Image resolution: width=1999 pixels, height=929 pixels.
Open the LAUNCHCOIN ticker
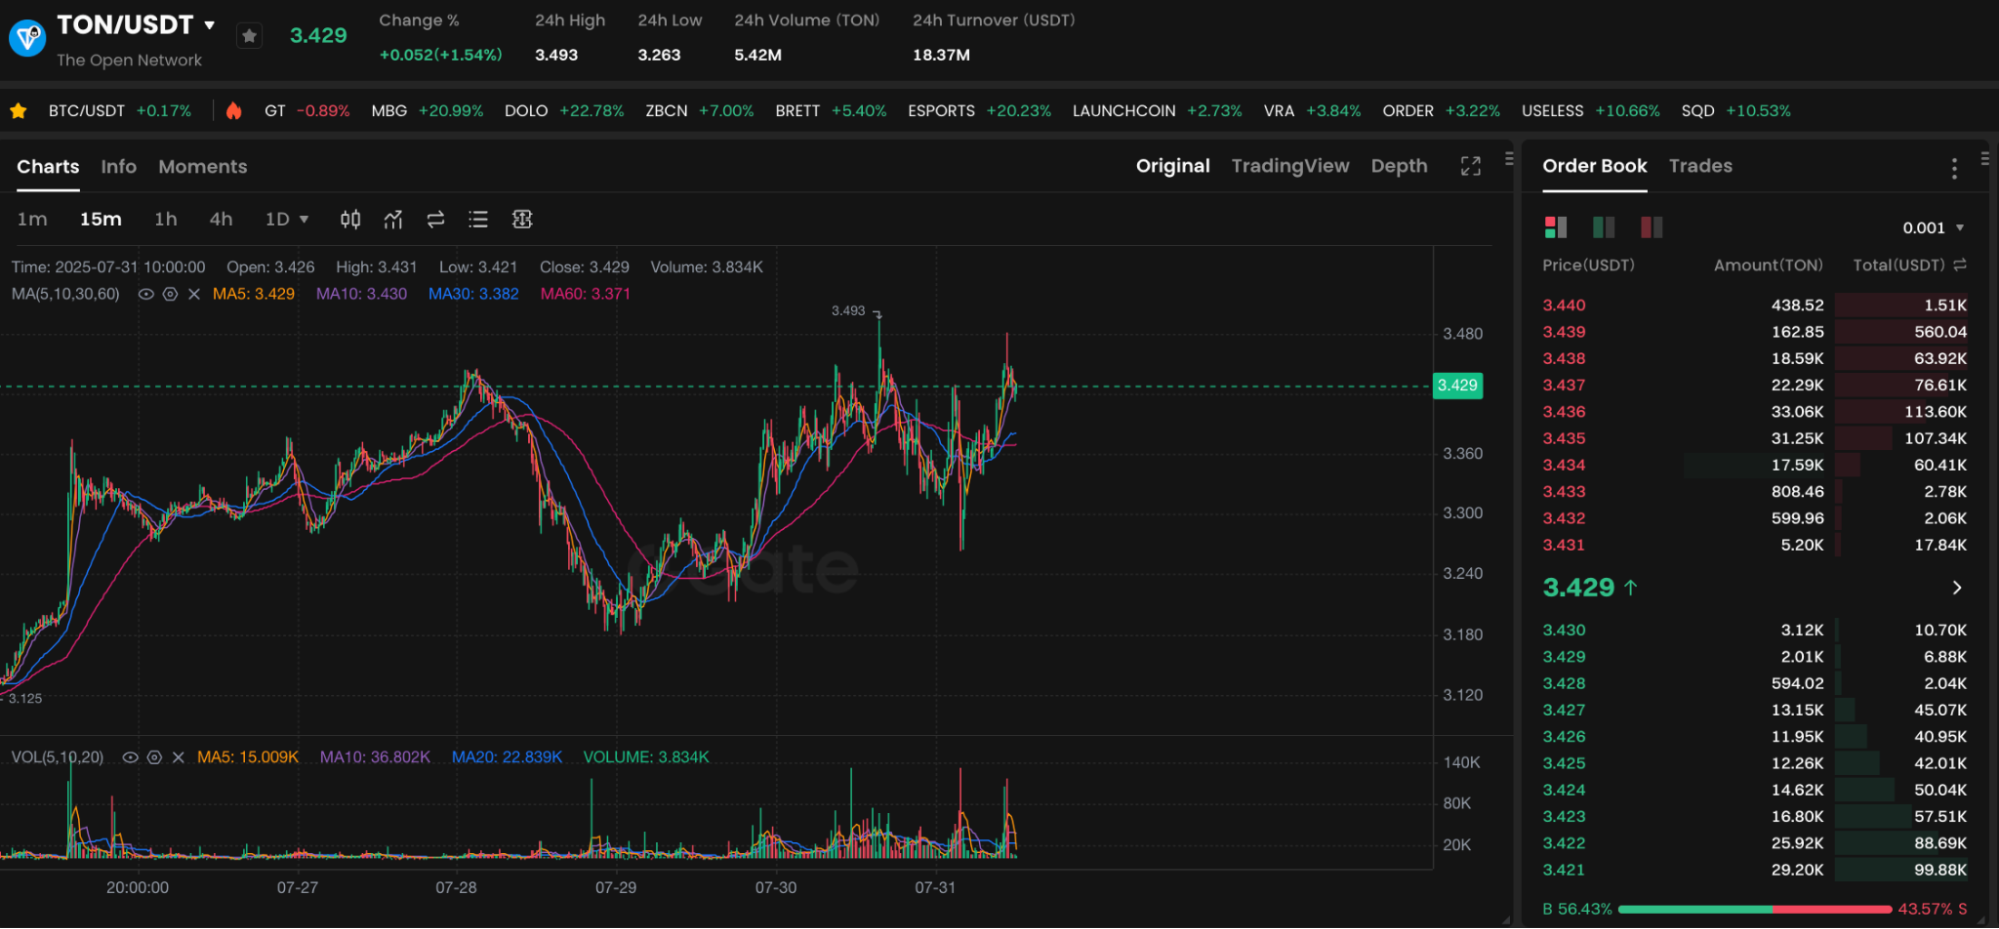1157,111
